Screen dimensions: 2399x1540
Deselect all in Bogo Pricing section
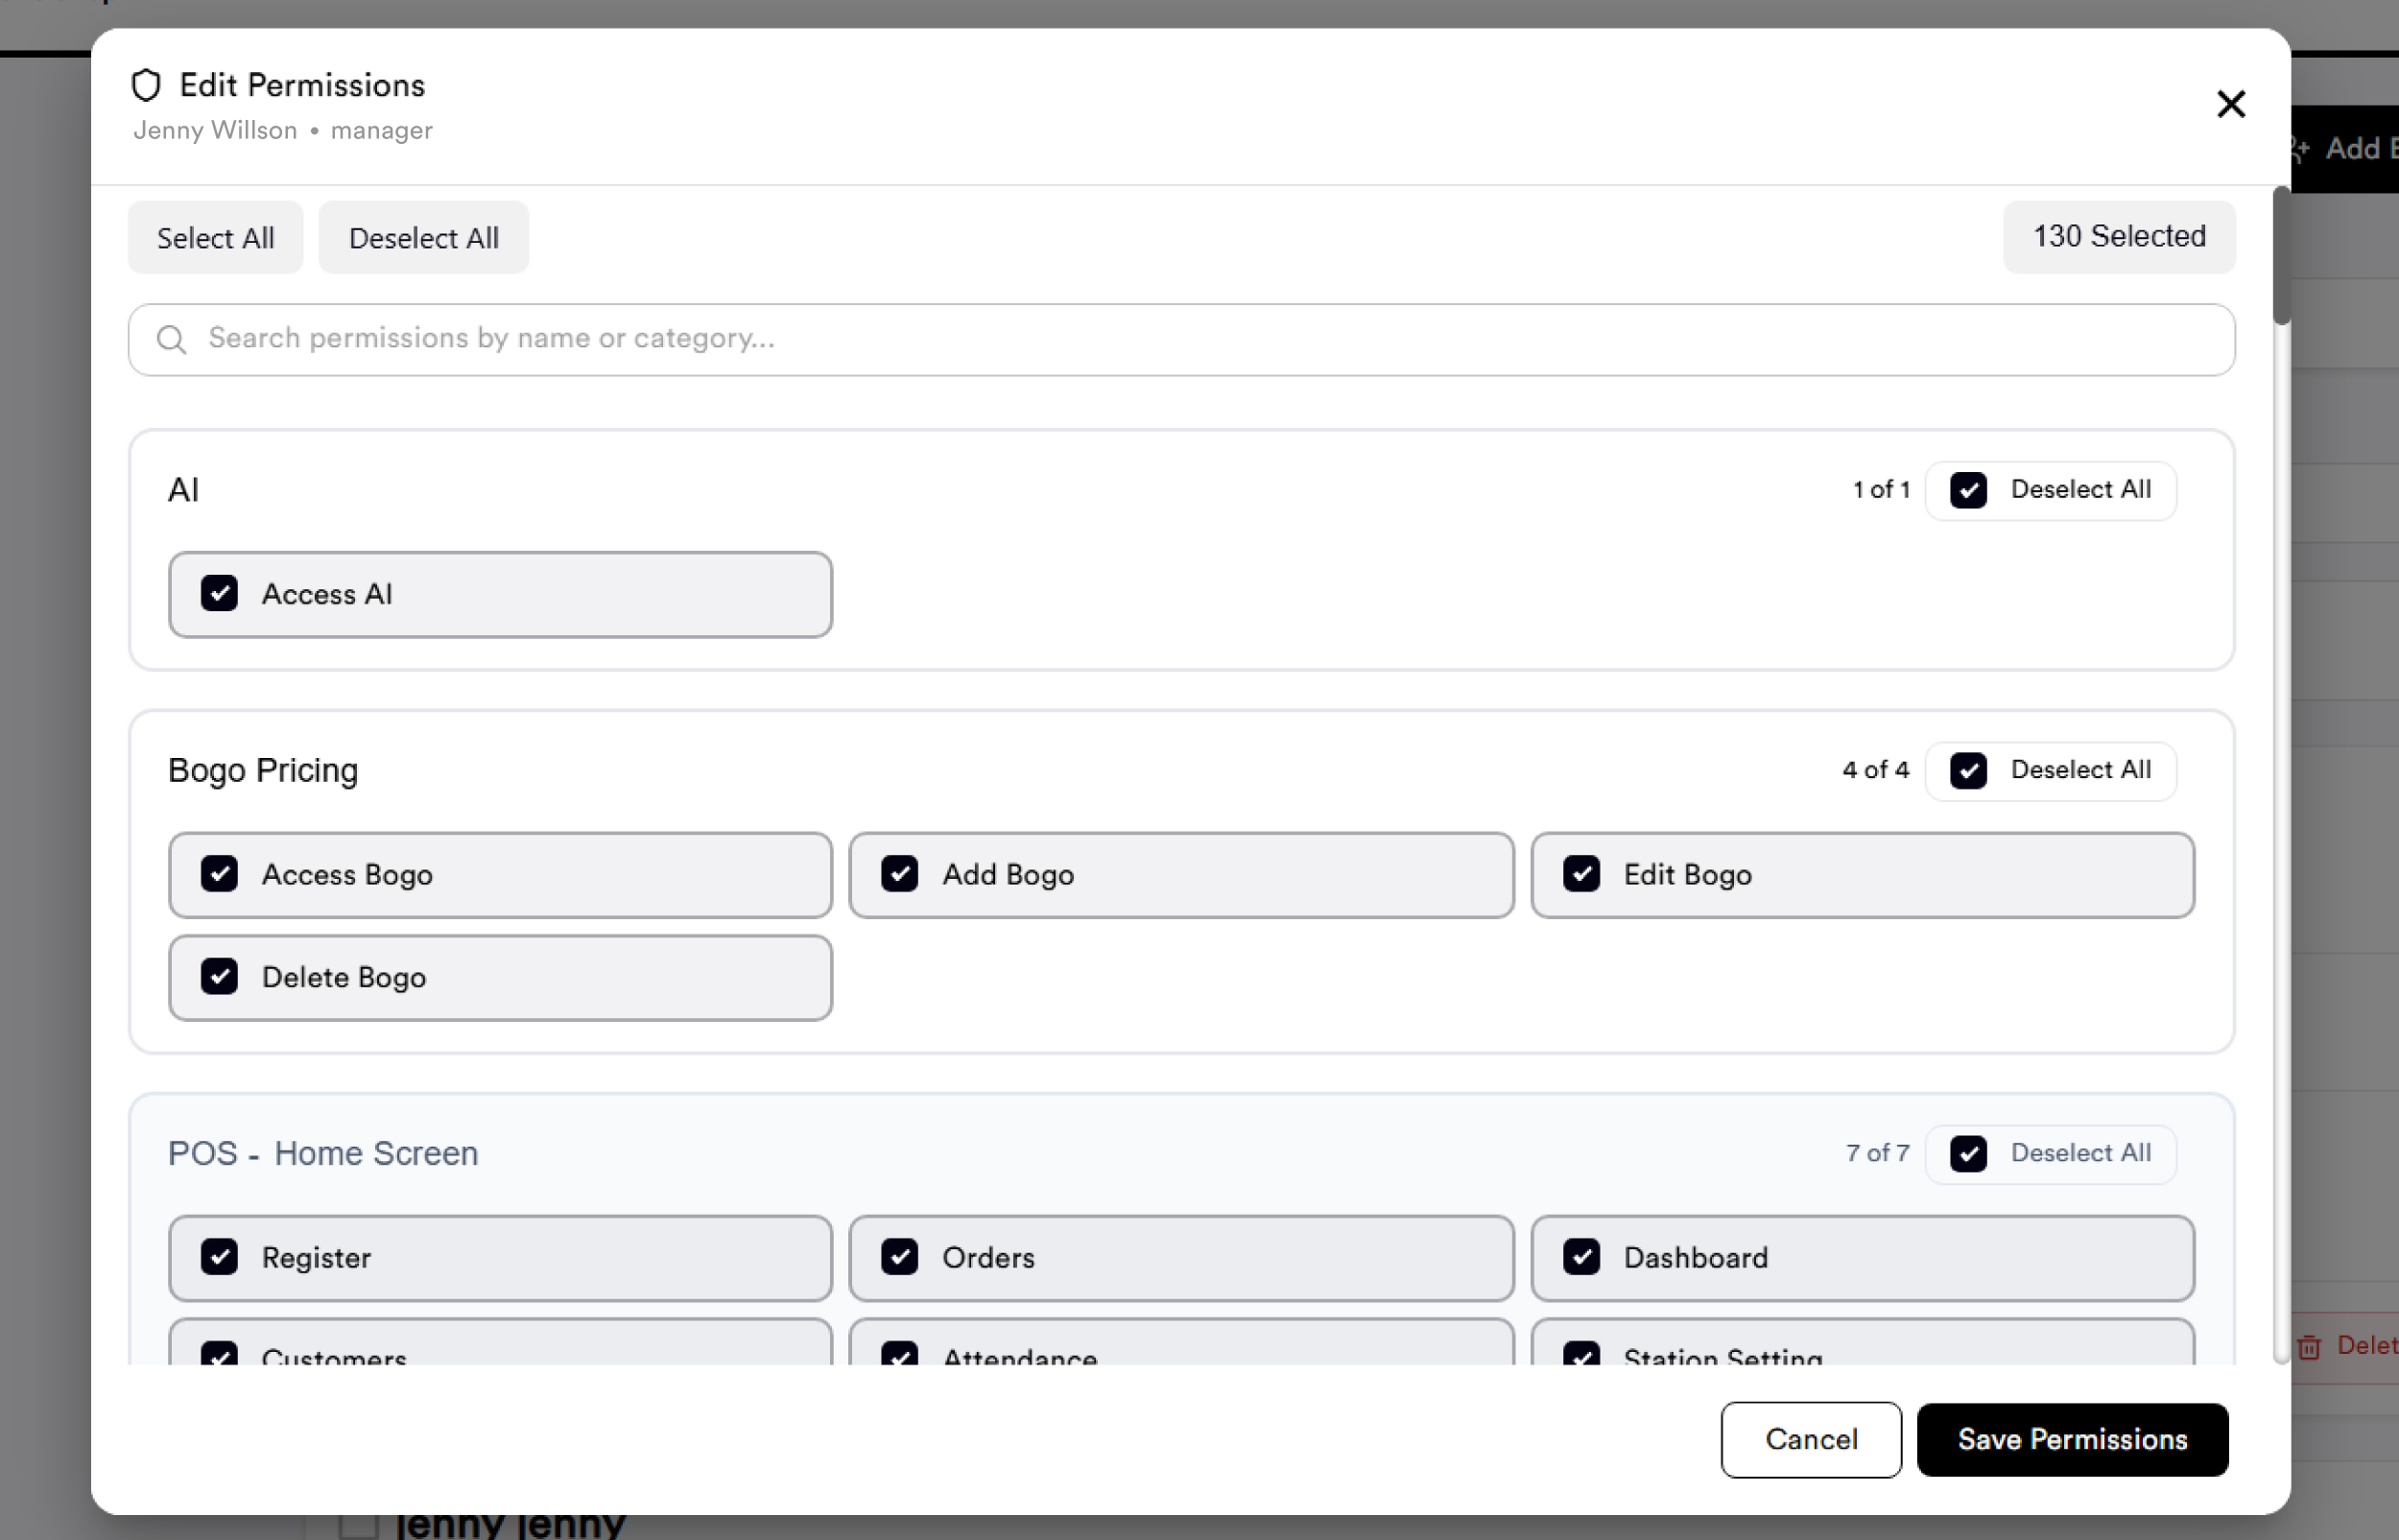tap(2050, 770)
